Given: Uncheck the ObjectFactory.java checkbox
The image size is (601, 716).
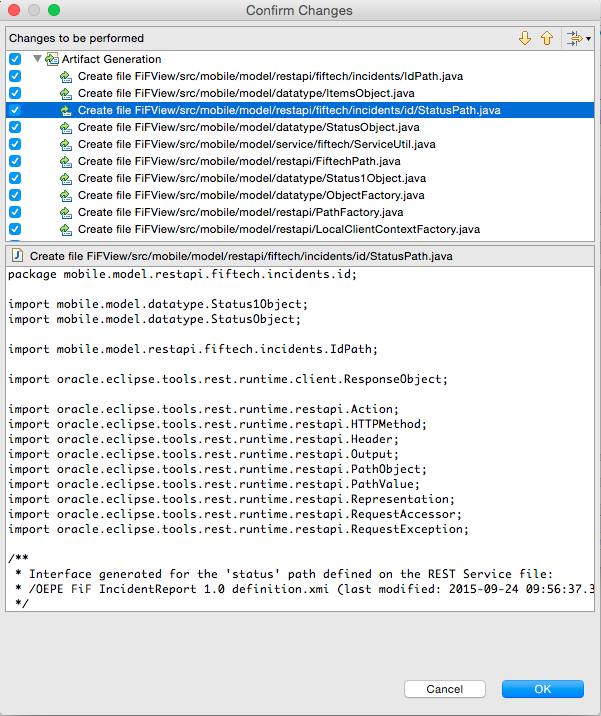Looking at the screenshot, I should tap(15, 195).
